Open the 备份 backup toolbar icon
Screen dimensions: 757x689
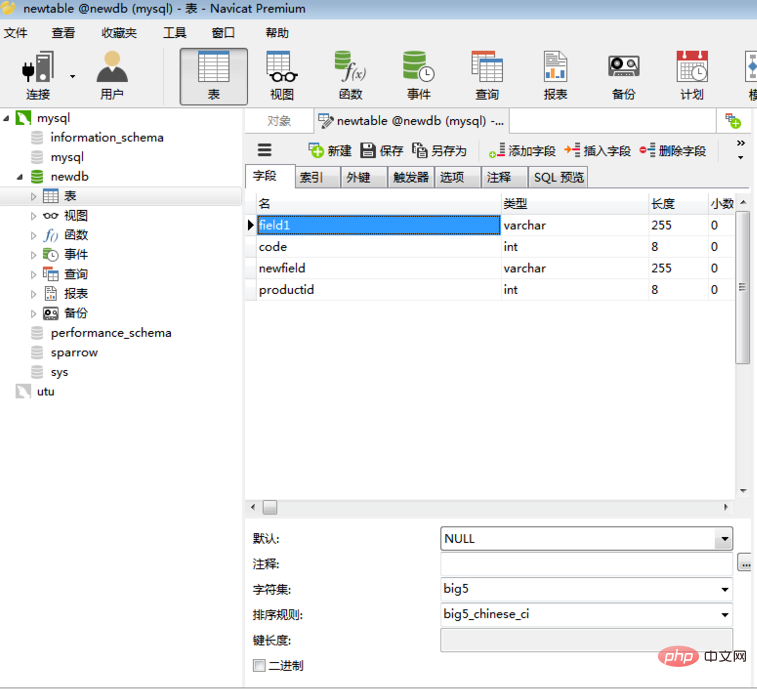(x=624, y=75)
